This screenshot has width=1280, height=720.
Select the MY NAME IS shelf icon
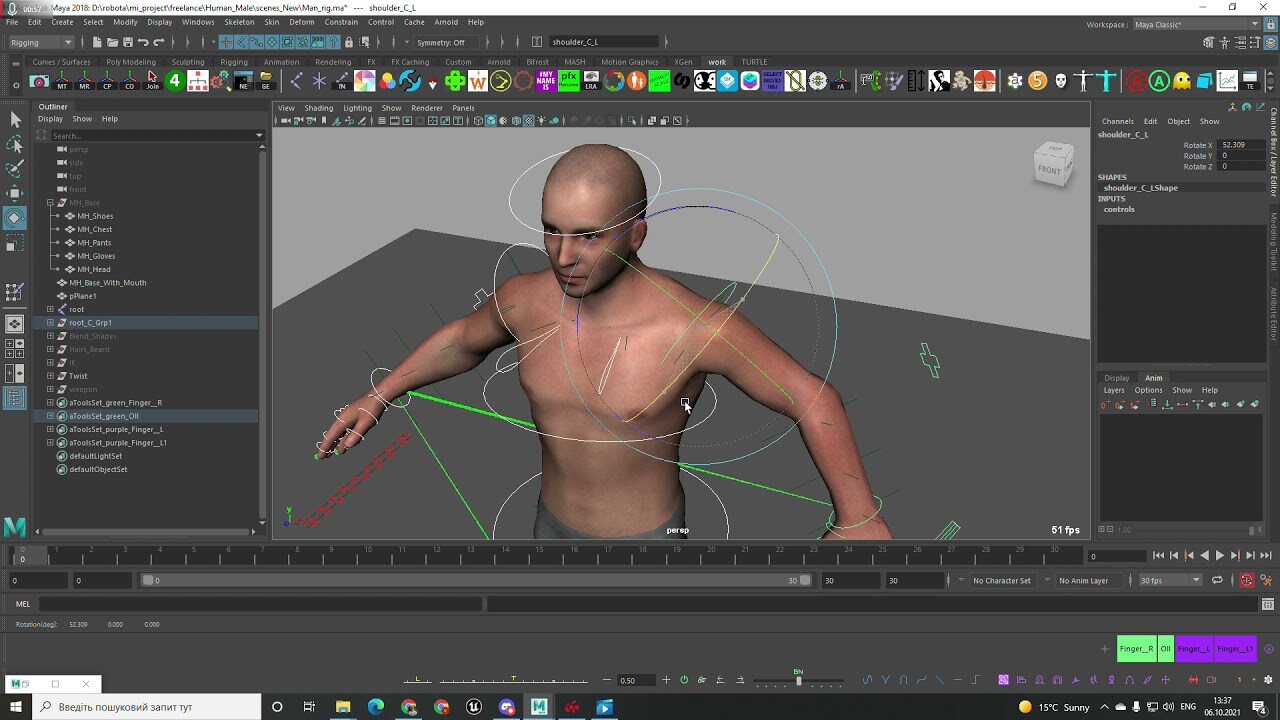pyautogui.click(x=546, y=80)
